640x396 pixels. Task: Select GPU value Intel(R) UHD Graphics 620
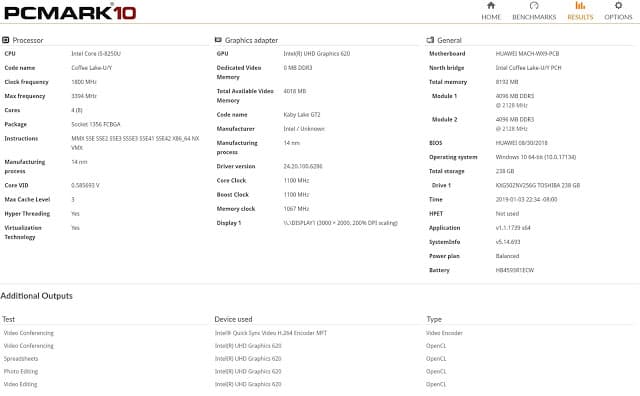tap(317, 53)
